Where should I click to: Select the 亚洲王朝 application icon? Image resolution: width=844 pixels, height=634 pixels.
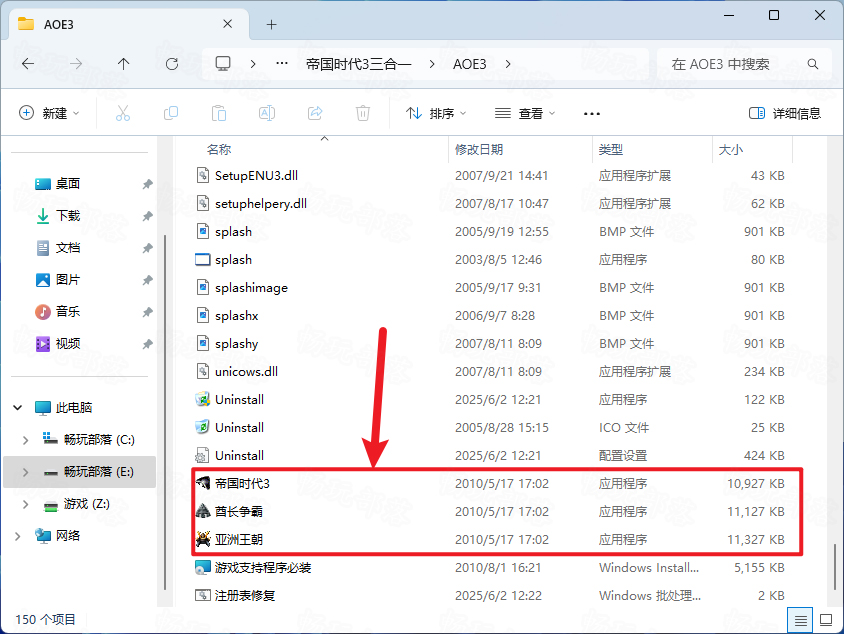click(x=202, y=539)
